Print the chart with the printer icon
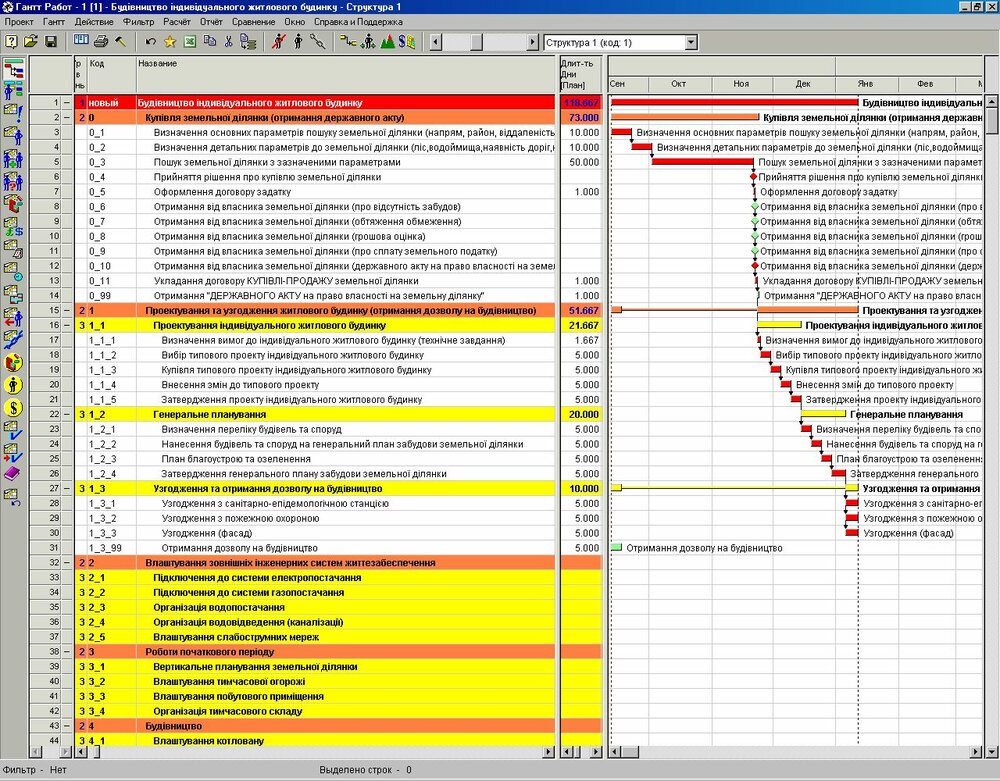 pyautogui.click(x=101, y=42)
